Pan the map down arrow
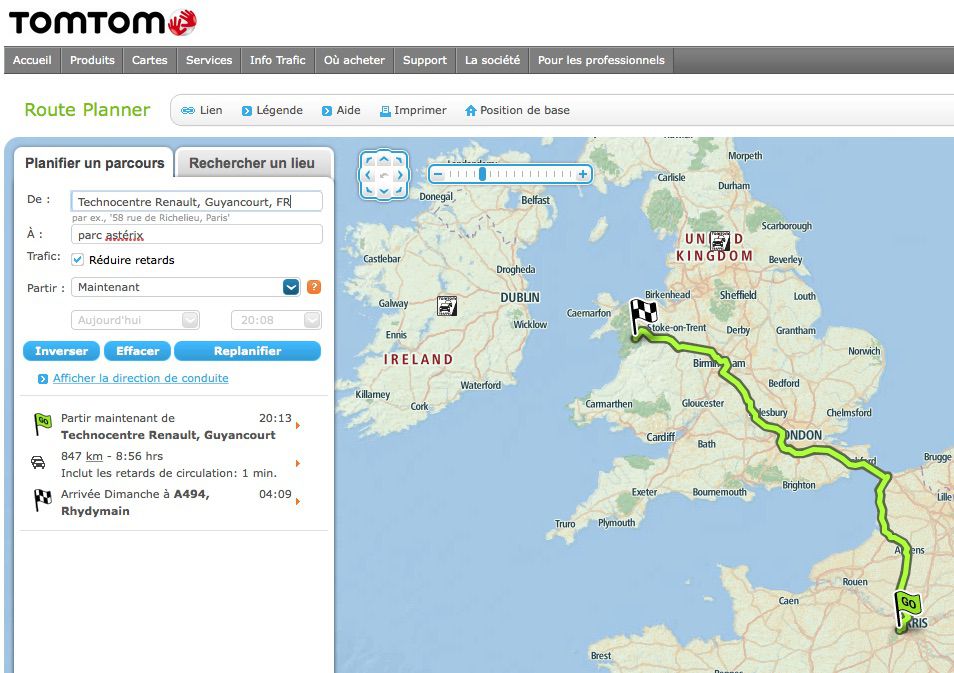 pos(384,191)
